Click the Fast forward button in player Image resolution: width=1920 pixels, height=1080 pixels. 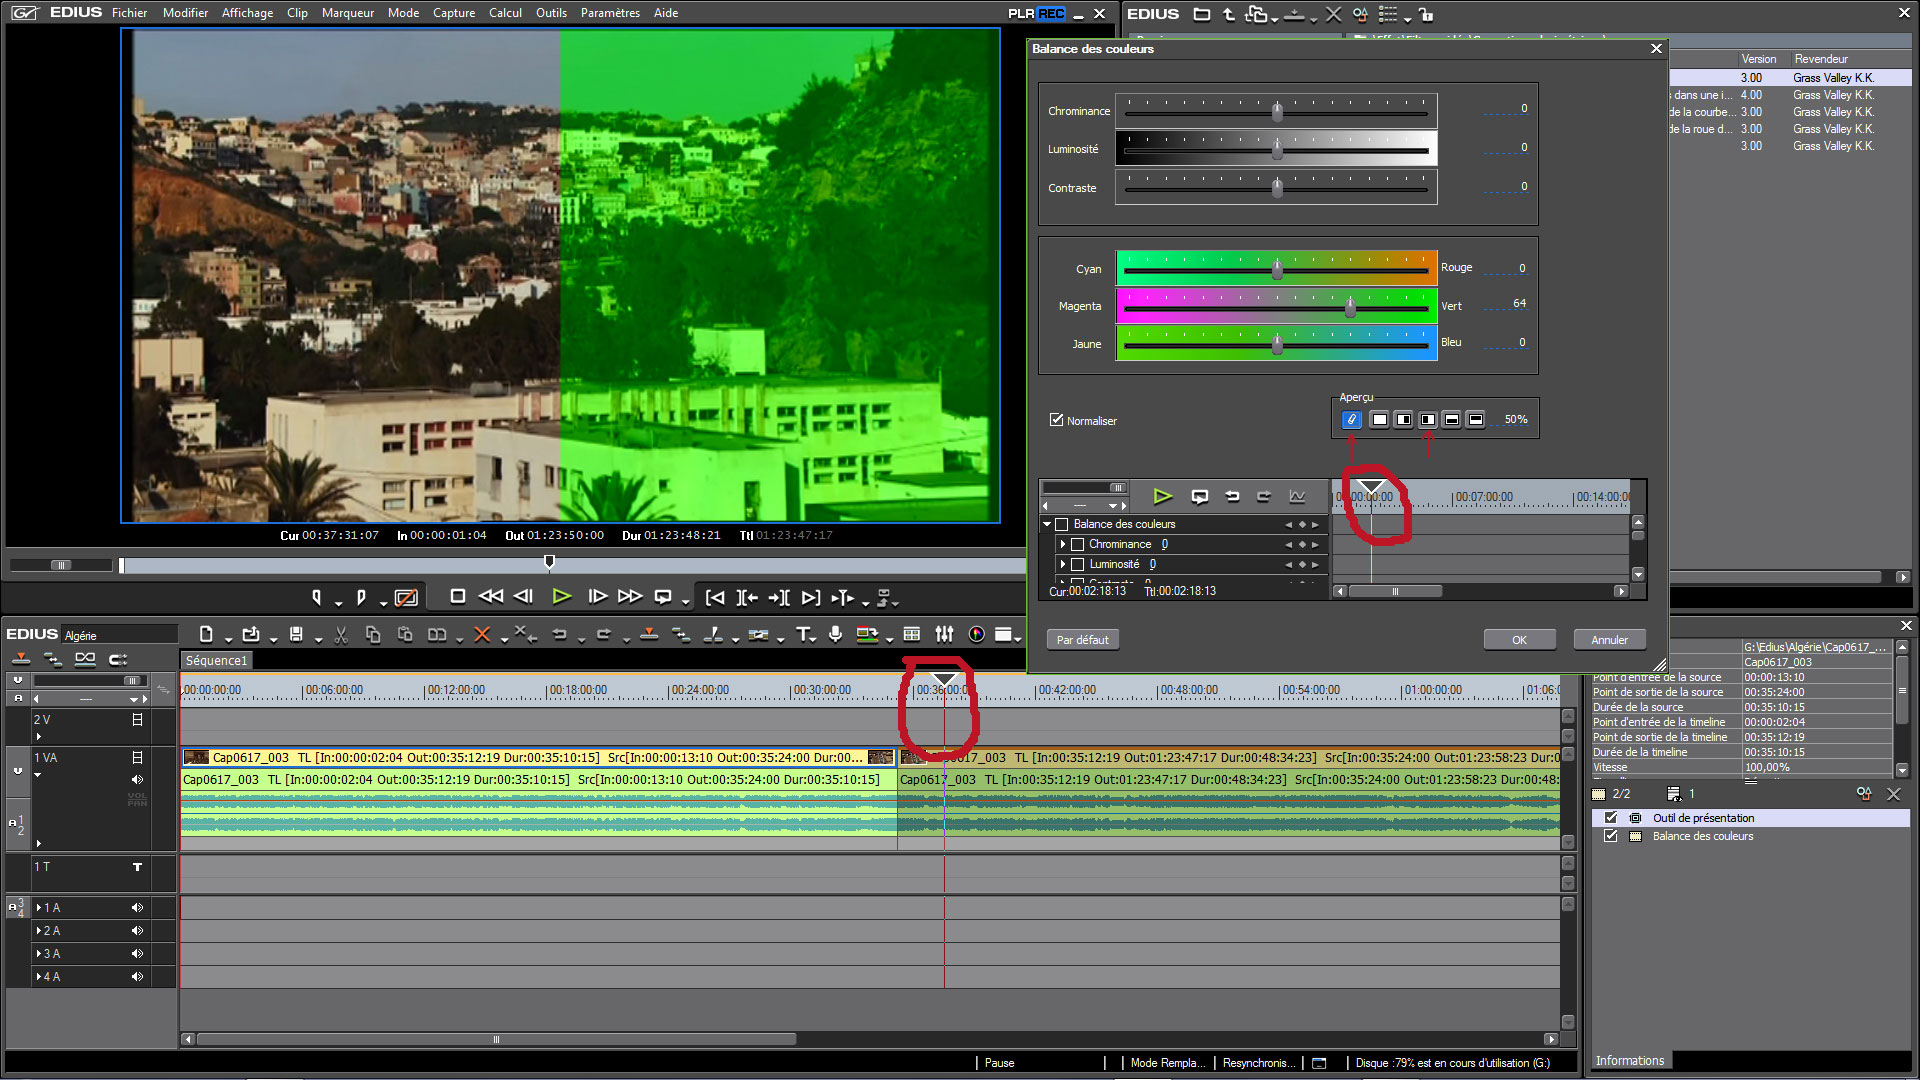pos(630,596)
